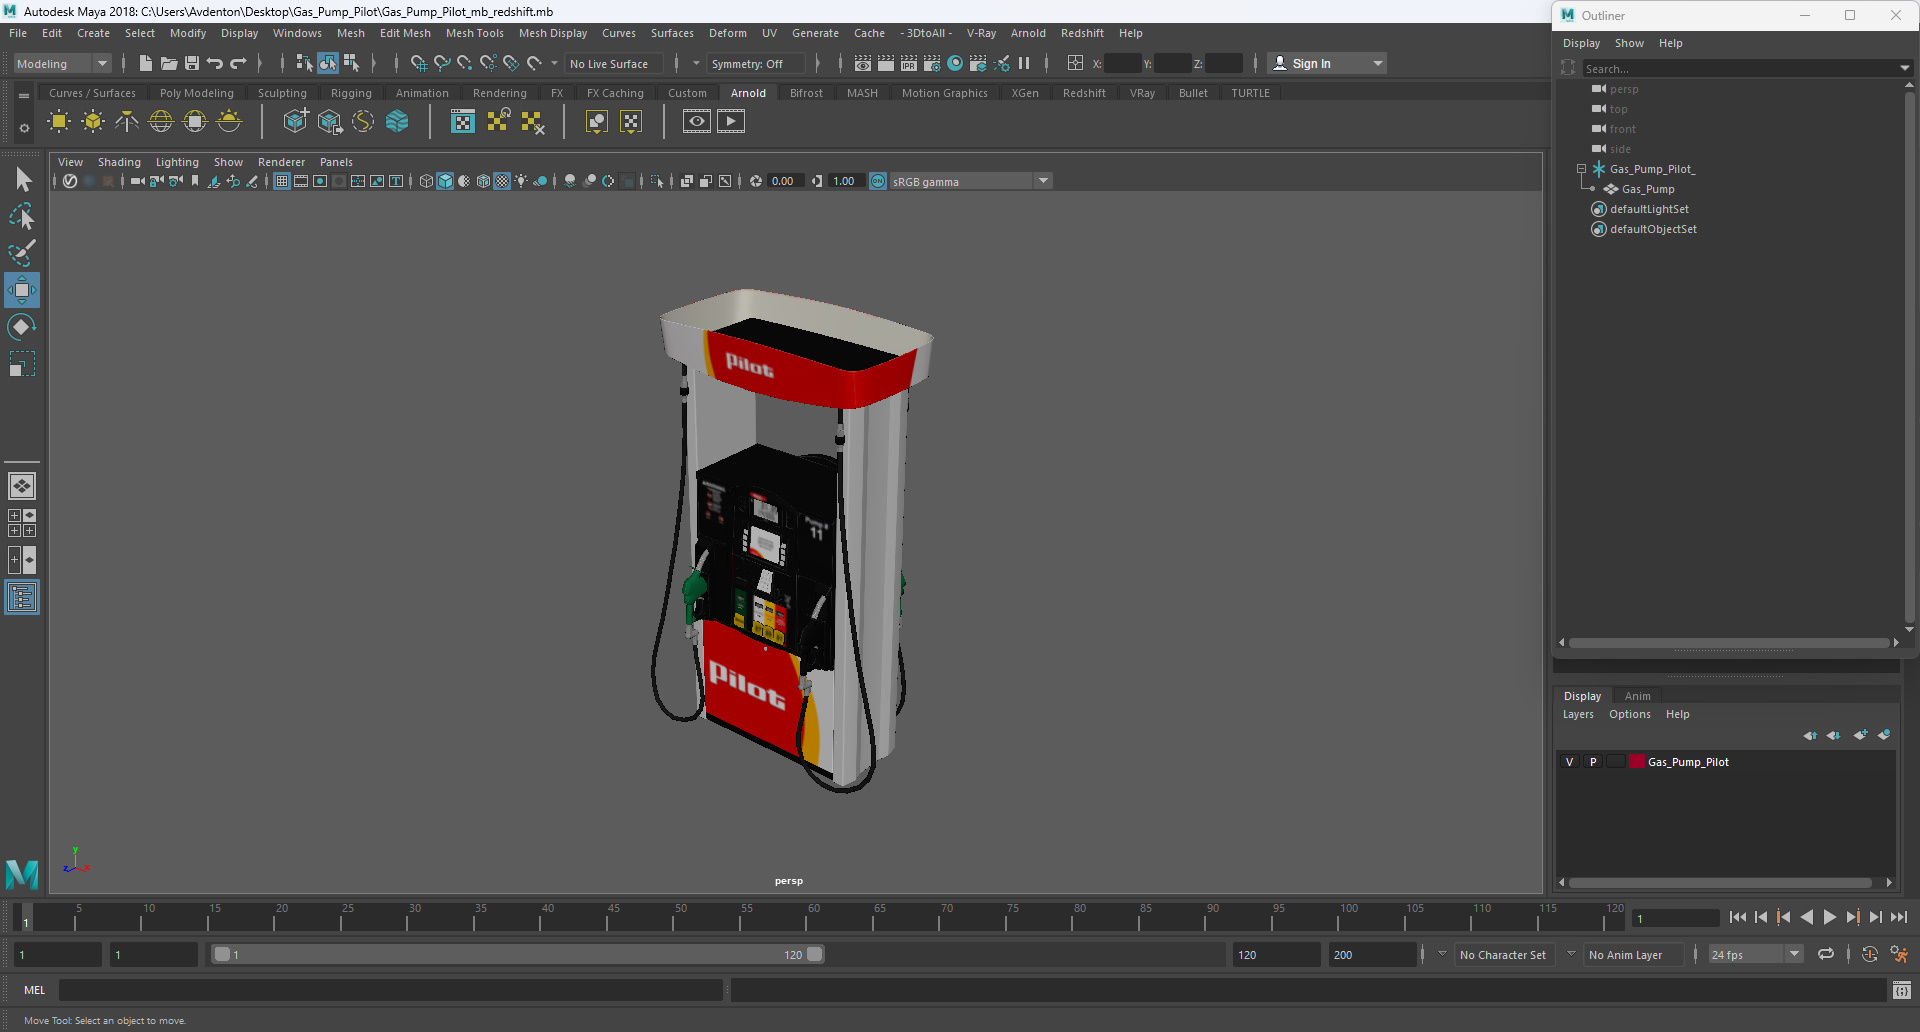The width and height of the screenshot is (1920, 1032).
Task: Click the Arnold TX manager checker icon
Action: tap(462, 122)
